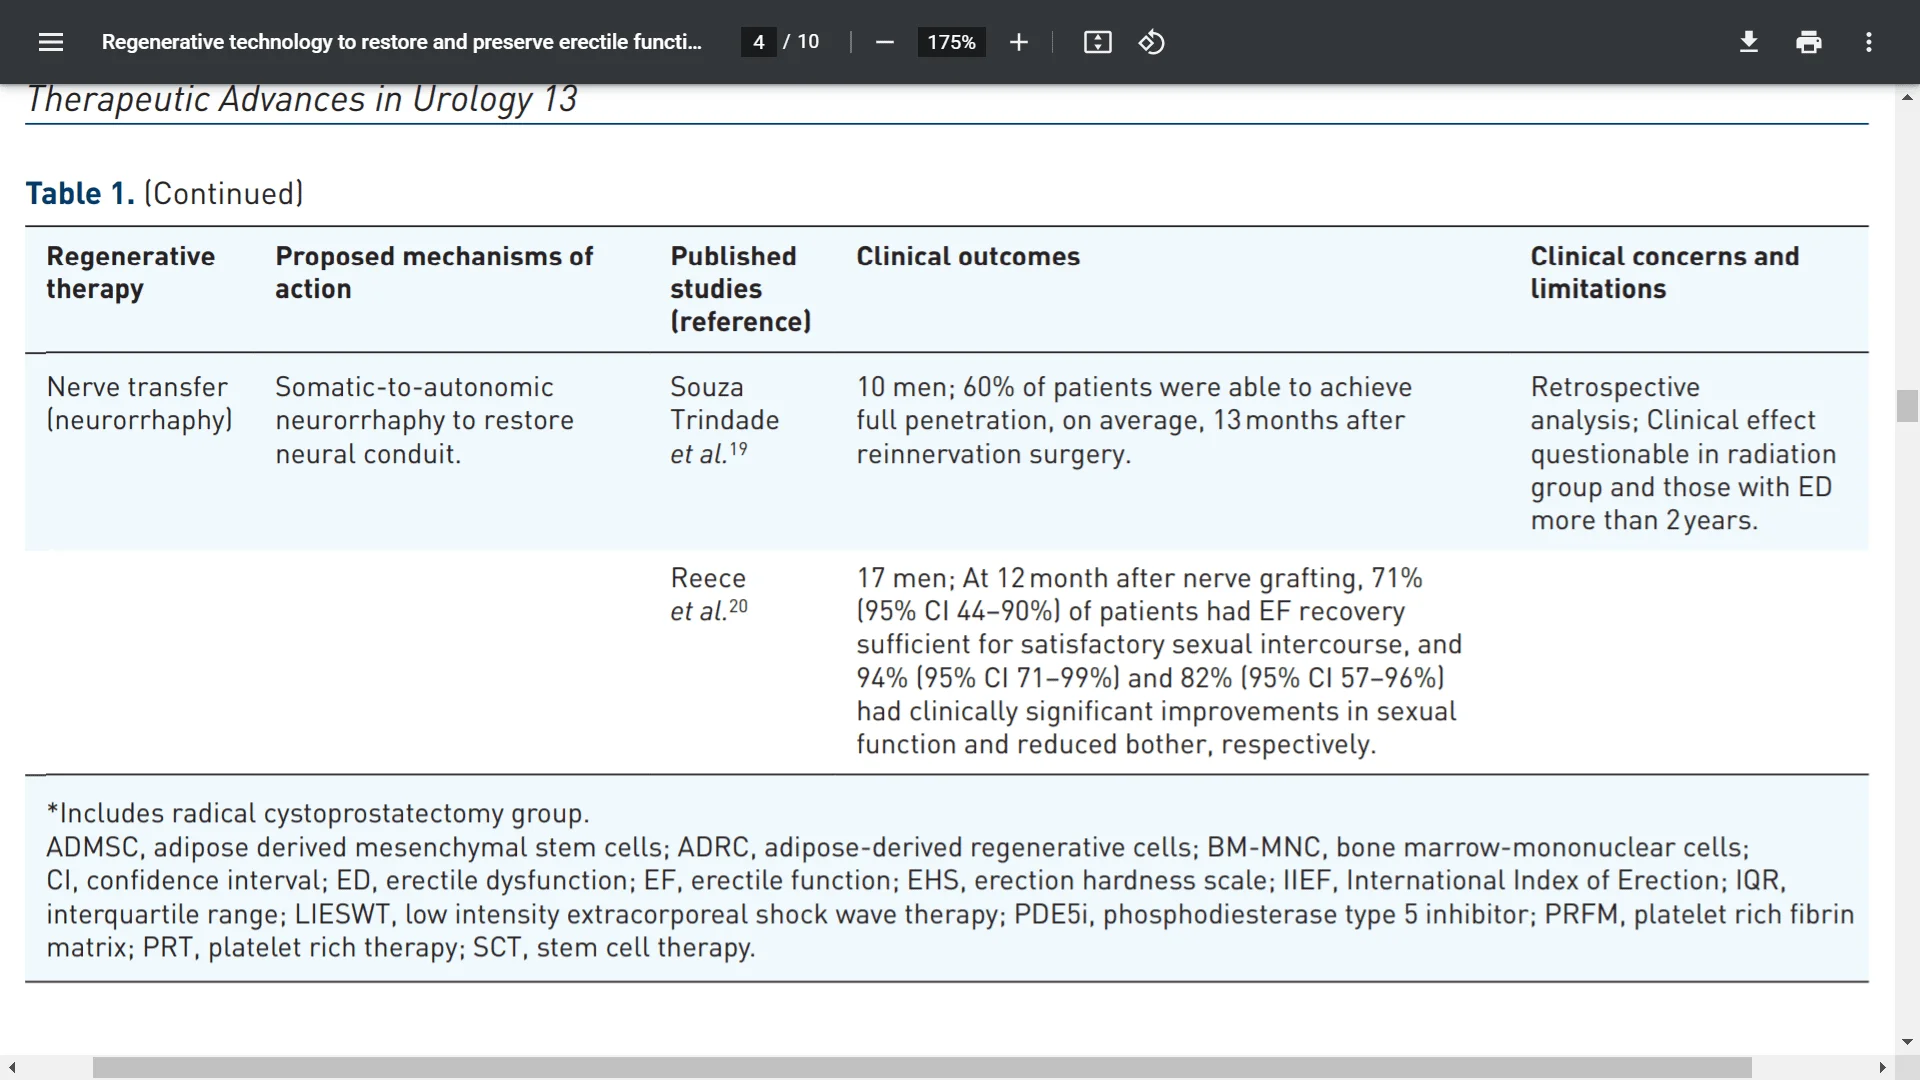
Task: Click the 'Souza Trindade et al.' reference
Action: pyautogui.click(x=725, y=420)
